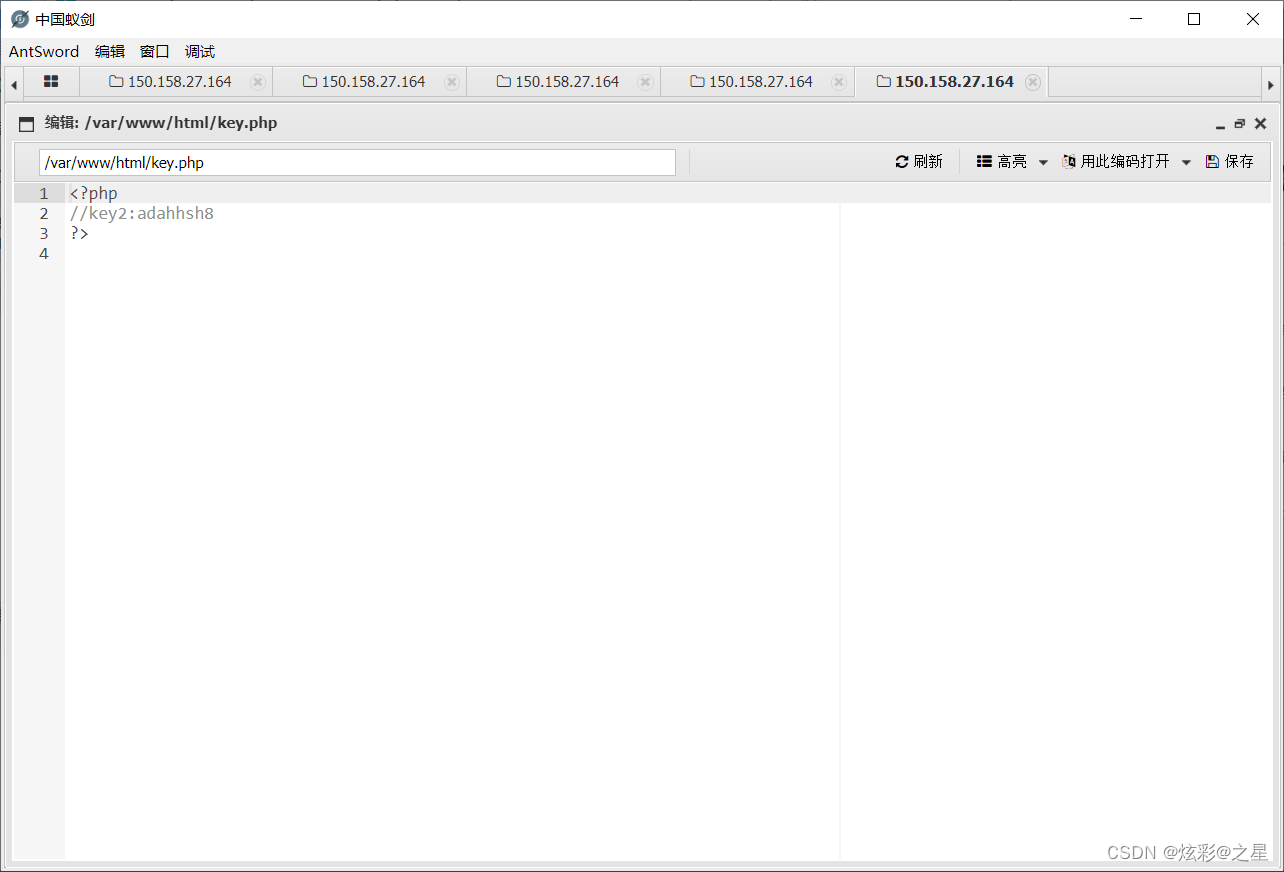Close the first 150.158.27.164 tab after home
Screen dimensions: 1284x872
(258, 82)
